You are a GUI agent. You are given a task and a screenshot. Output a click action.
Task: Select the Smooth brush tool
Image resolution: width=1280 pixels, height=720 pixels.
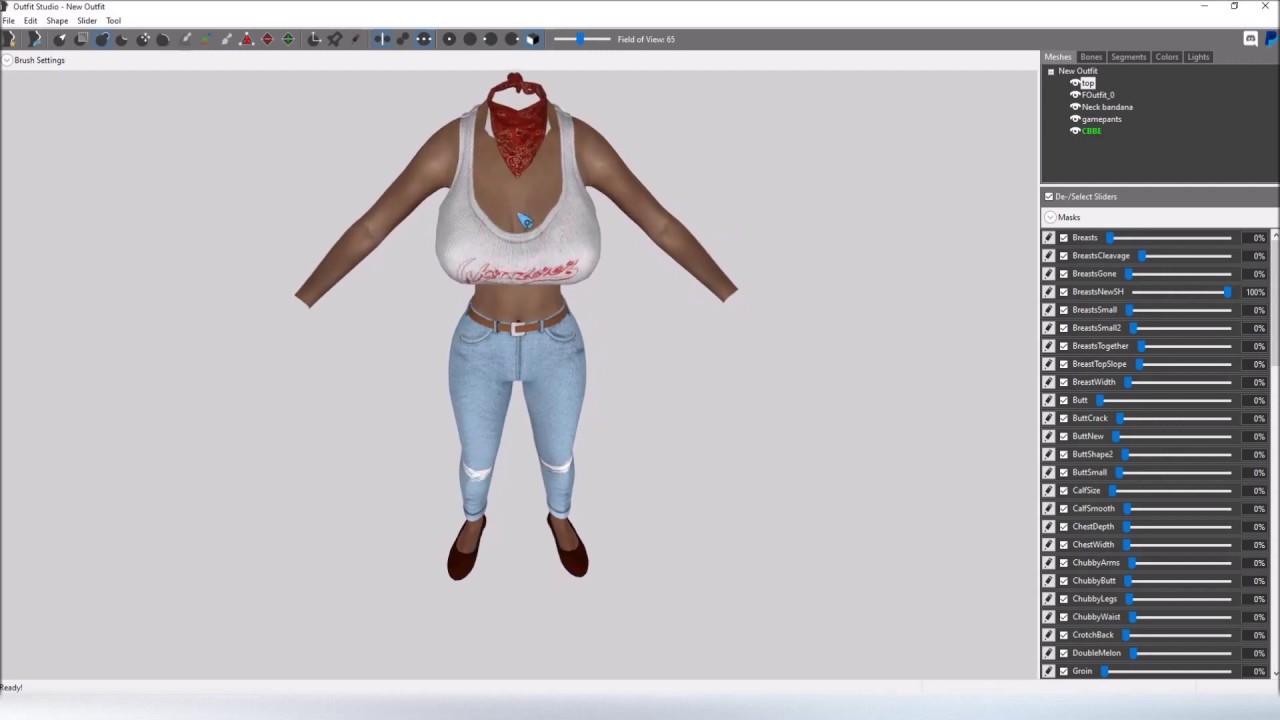tap(163, 39)
